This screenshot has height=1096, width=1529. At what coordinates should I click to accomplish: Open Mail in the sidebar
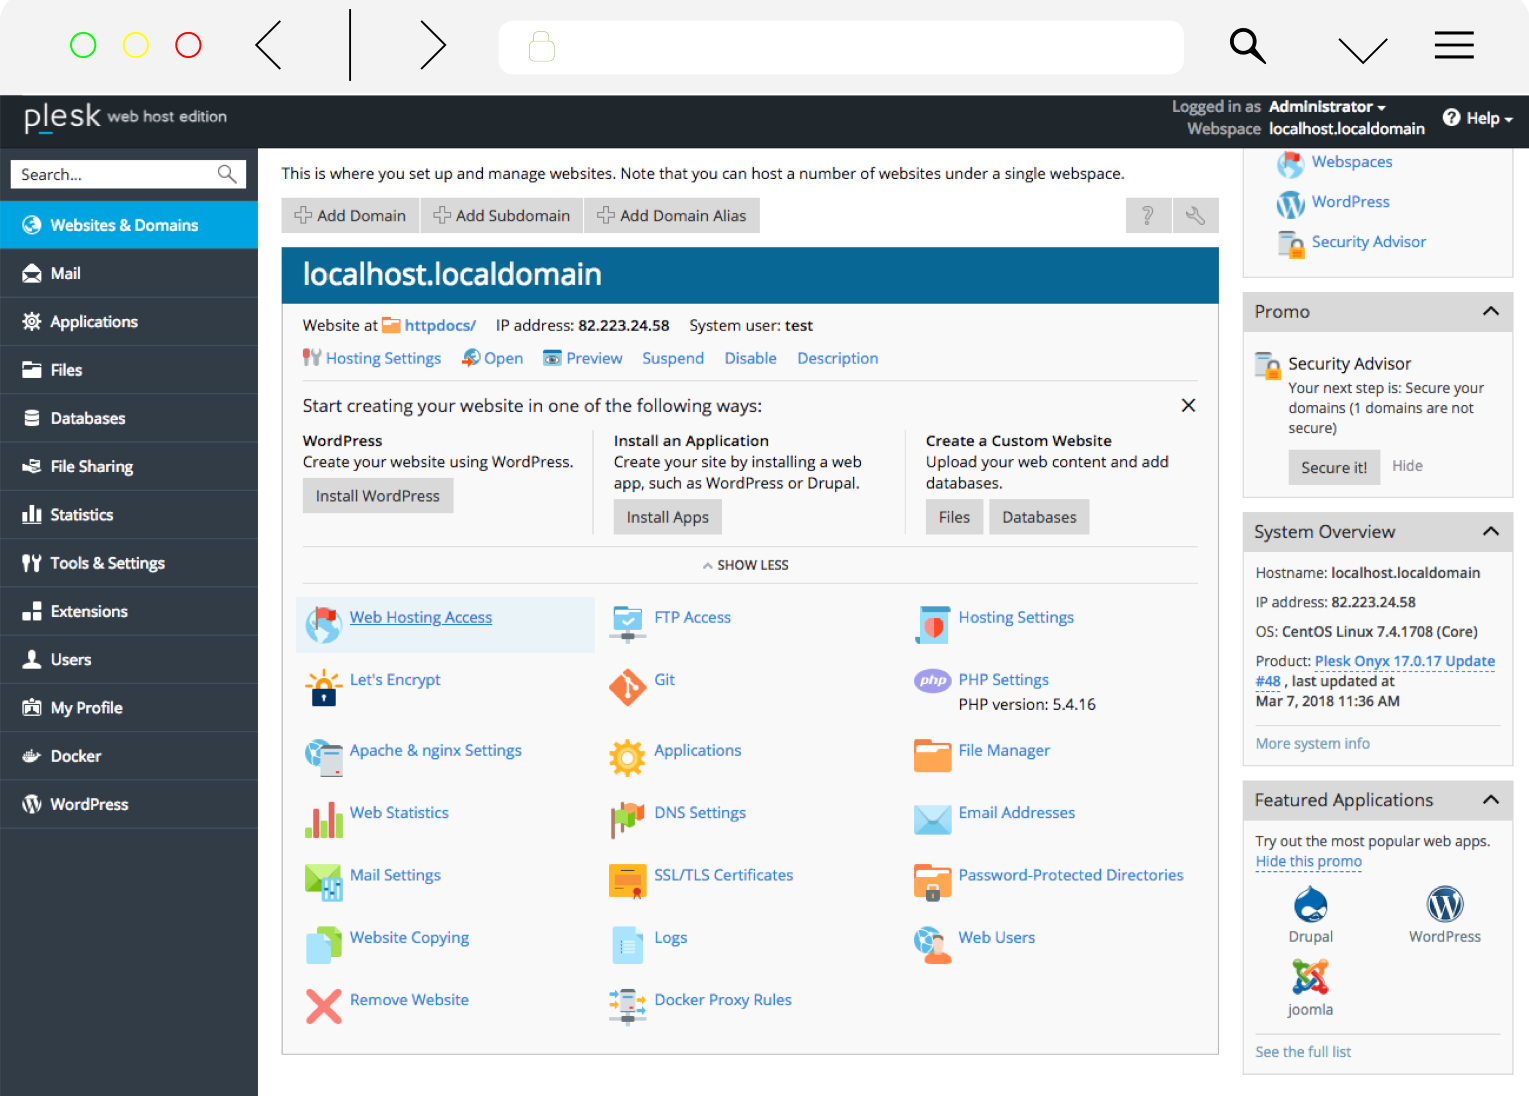[x=129, y=273]
